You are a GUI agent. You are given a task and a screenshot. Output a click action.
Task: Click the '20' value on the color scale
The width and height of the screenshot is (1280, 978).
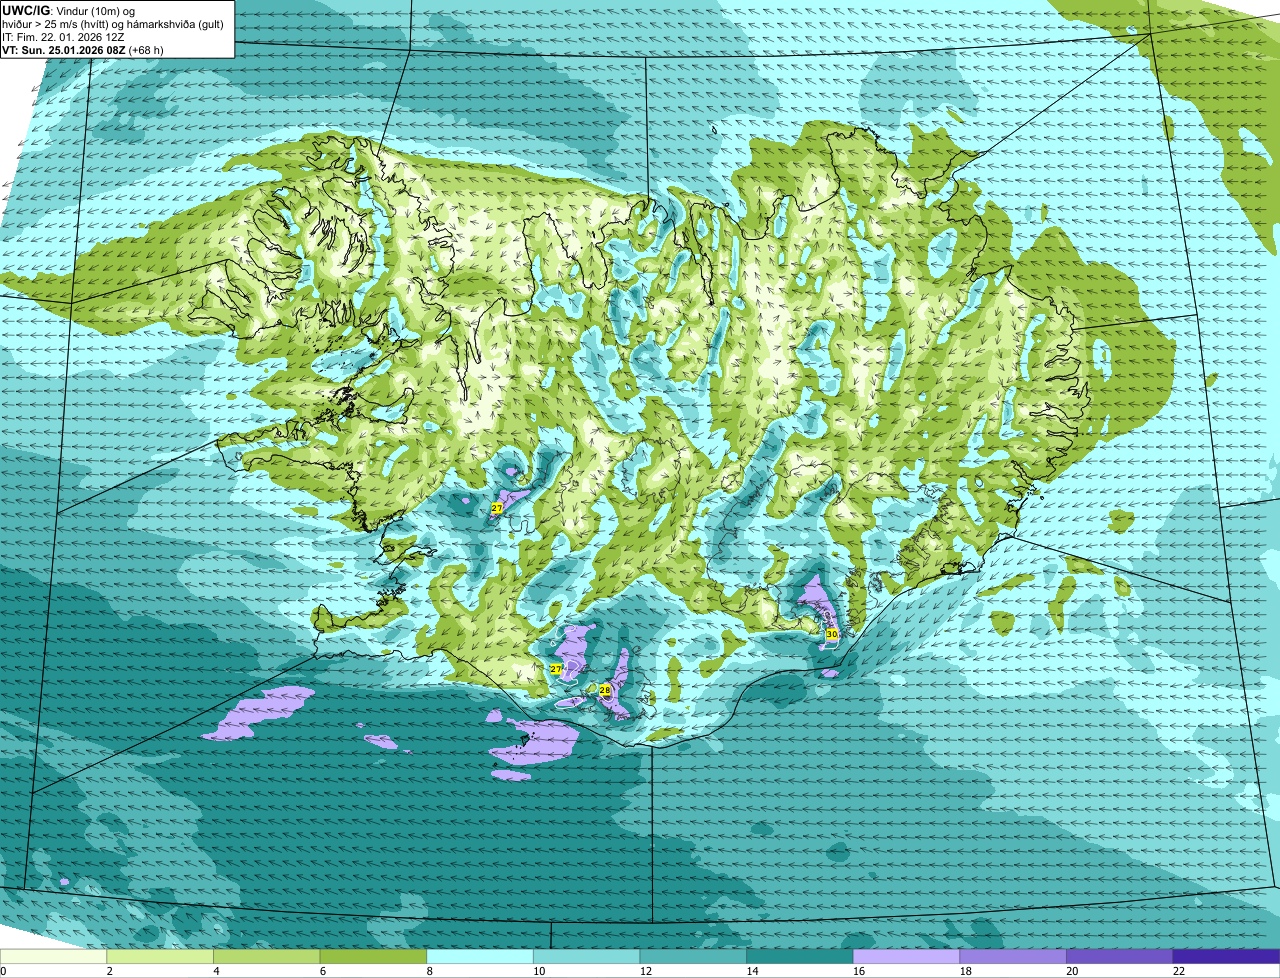[x=1071, y=971]
